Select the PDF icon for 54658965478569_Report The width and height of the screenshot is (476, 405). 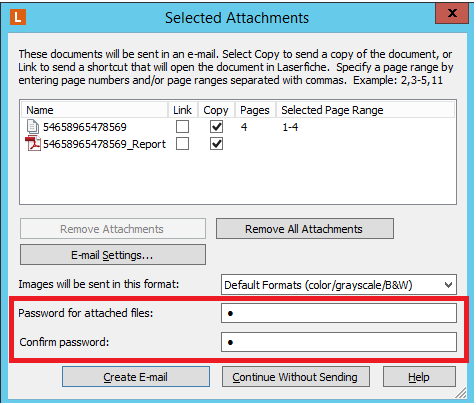(33, 144)
